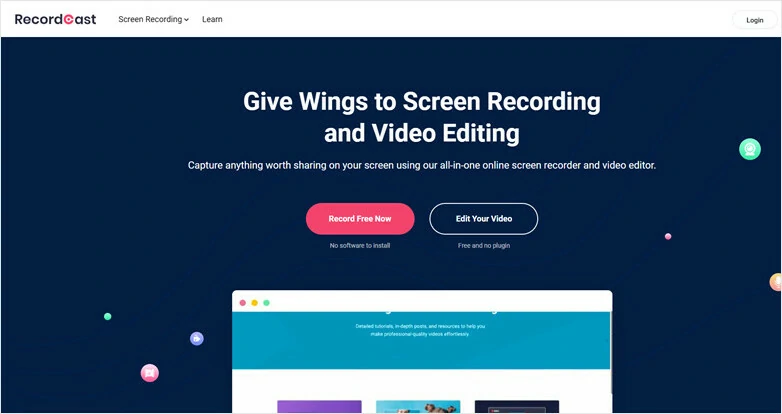Click the preview browser window's teal banner
This screenshot has height=414, width=782.
click(421, 340)
